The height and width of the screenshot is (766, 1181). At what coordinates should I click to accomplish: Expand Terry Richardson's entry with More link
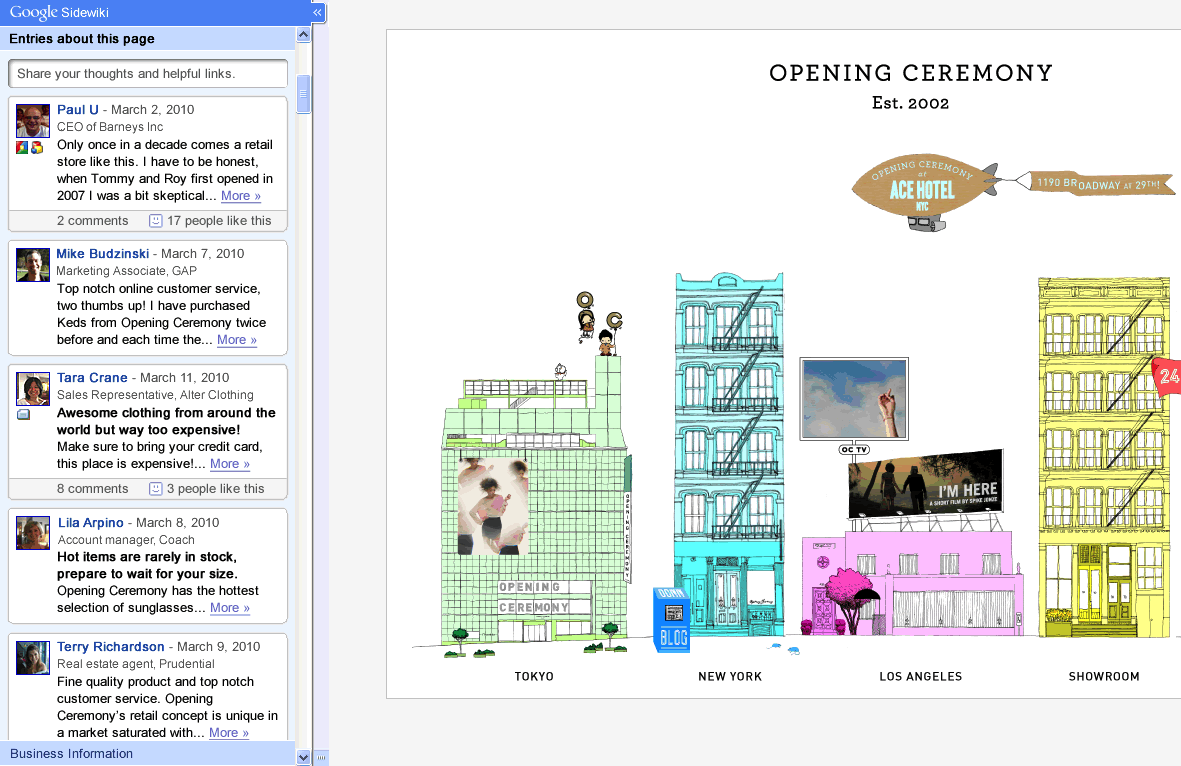pos(229,733)
